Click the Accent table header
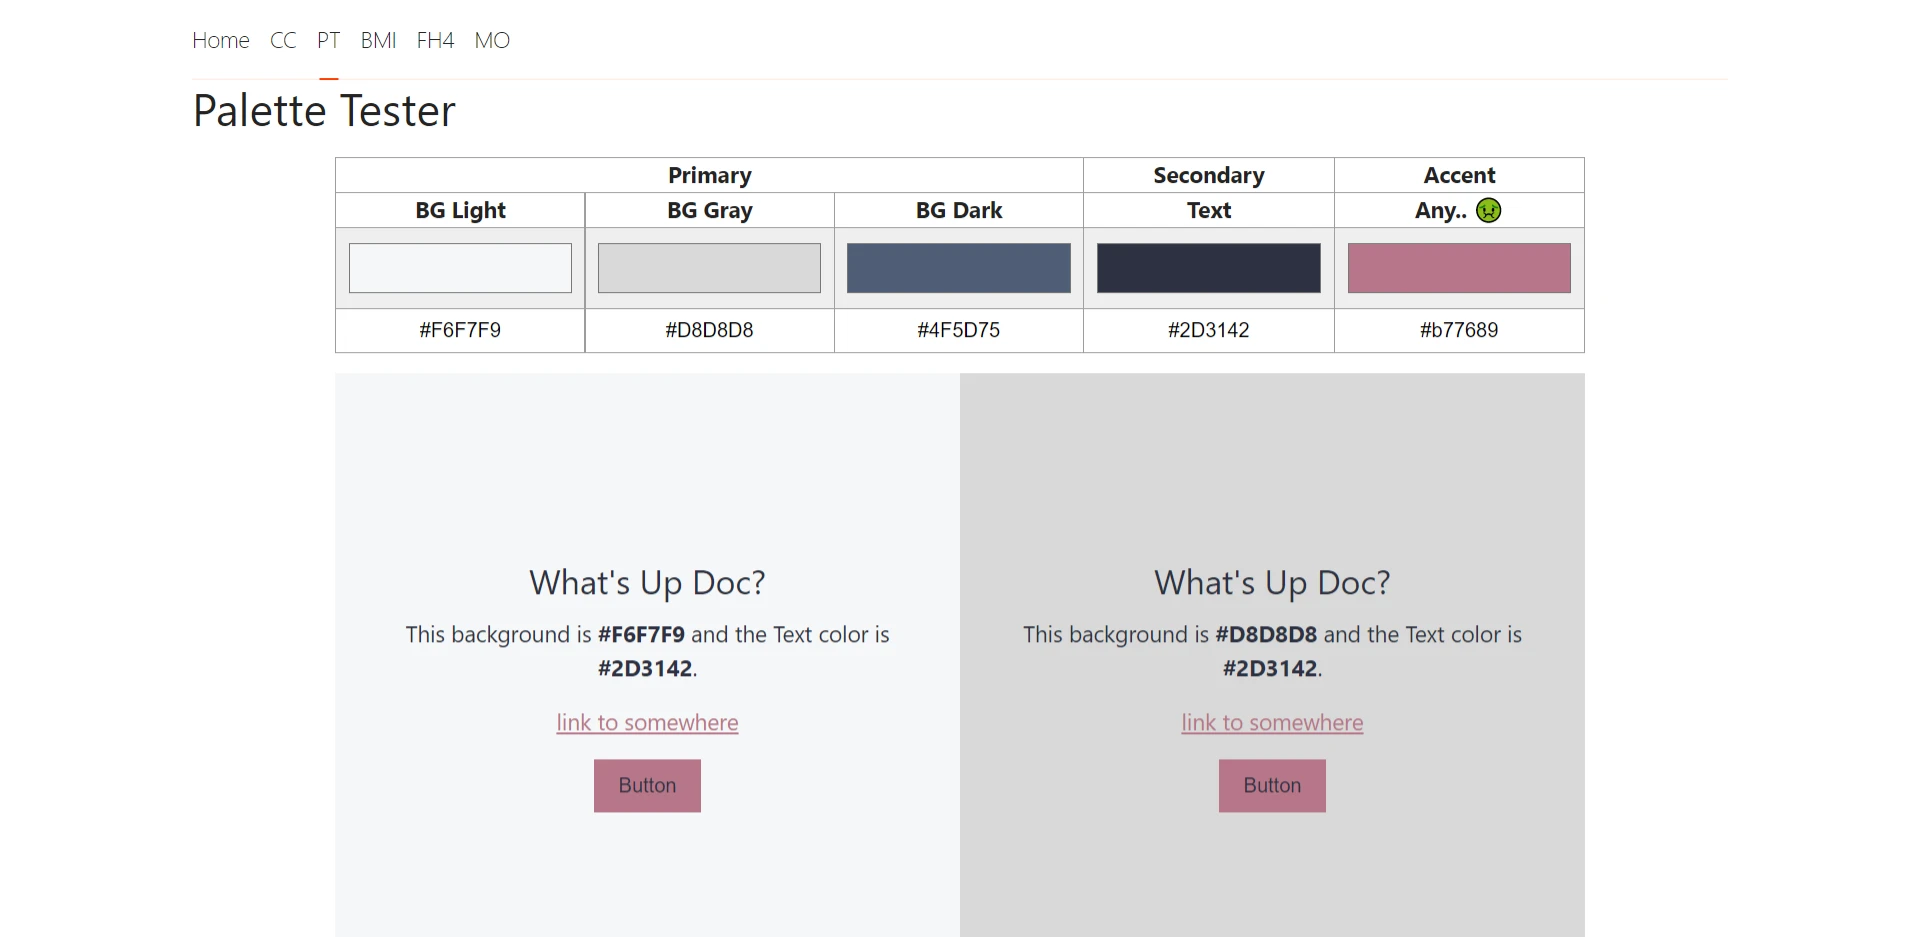Screen dimensions: 1920x937 click(x=1459, y=175)
